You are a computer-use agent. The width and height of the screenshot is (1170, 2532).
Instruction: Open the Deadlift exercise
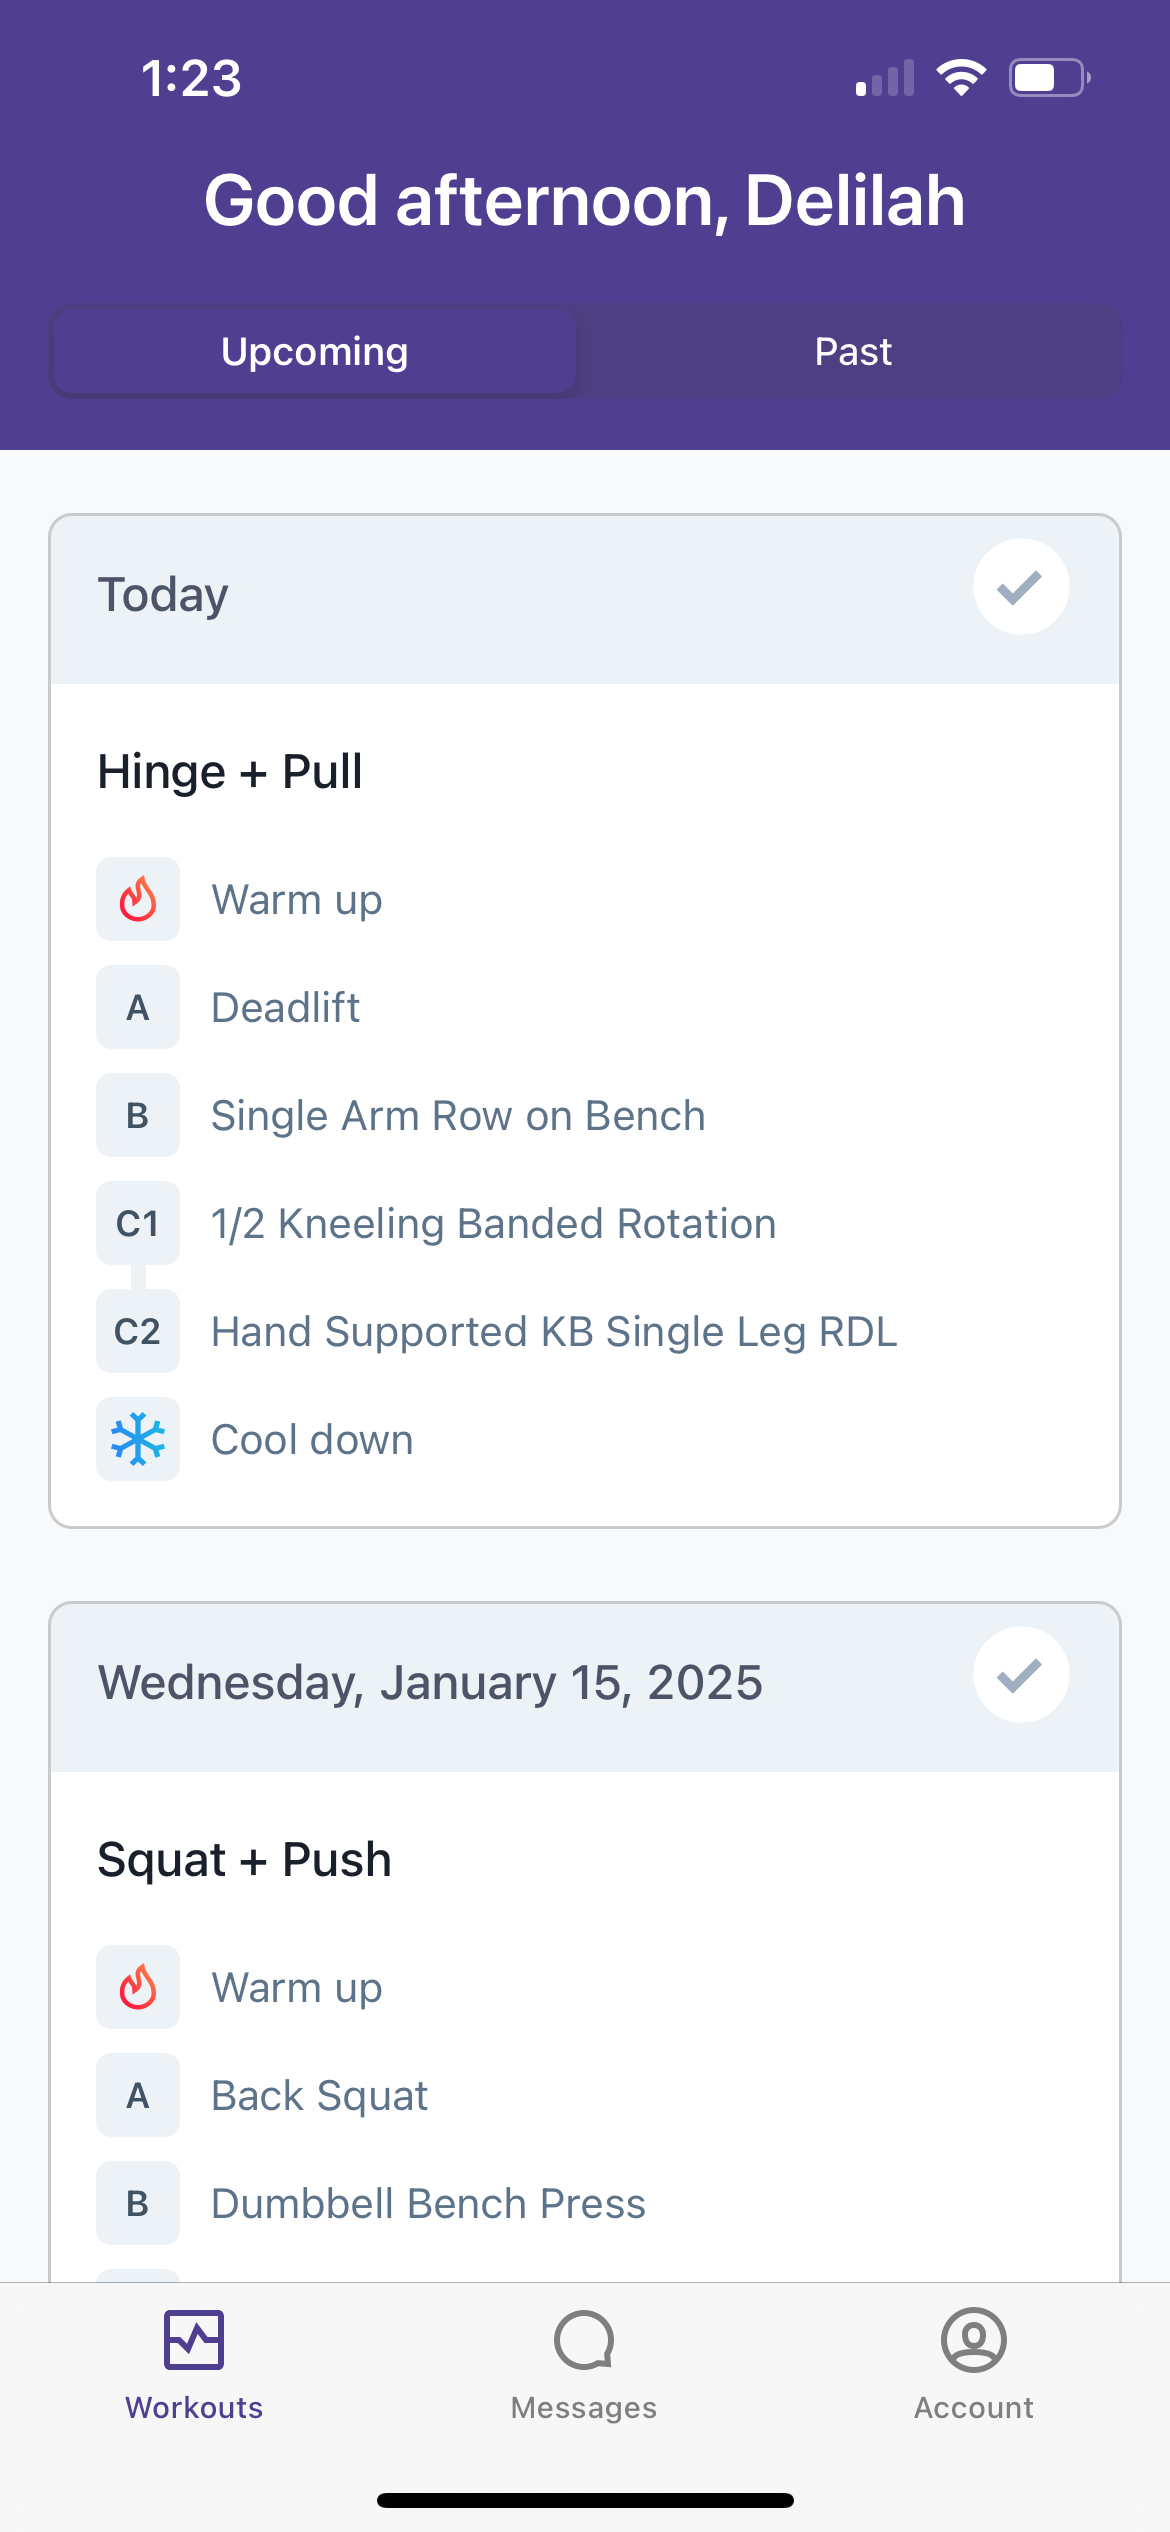click(x=285, y=1007)
